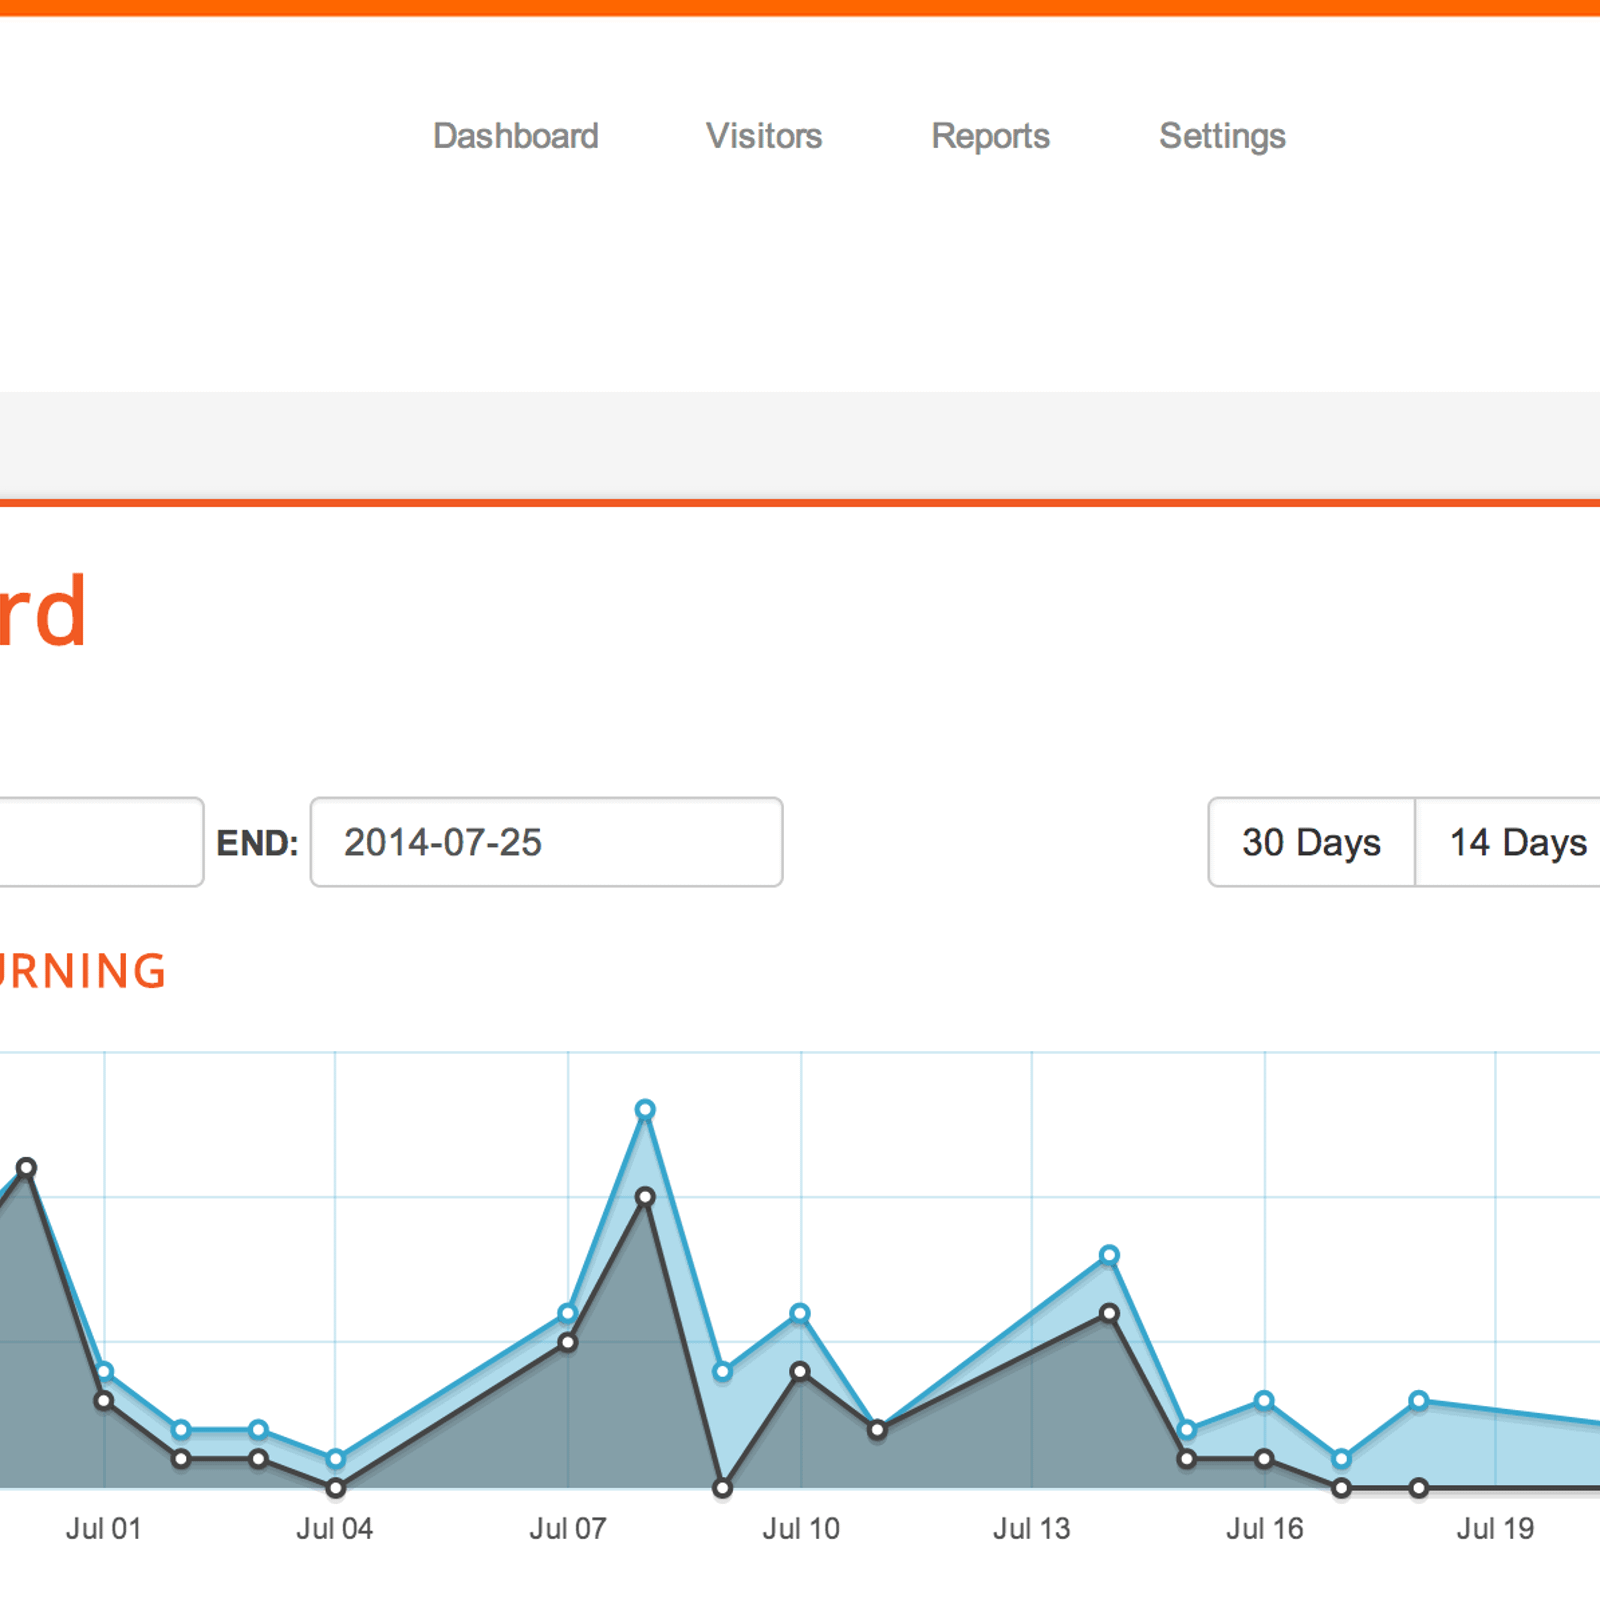
Task: Open the Dashboard menu item
Action: [x=515, y=136]
